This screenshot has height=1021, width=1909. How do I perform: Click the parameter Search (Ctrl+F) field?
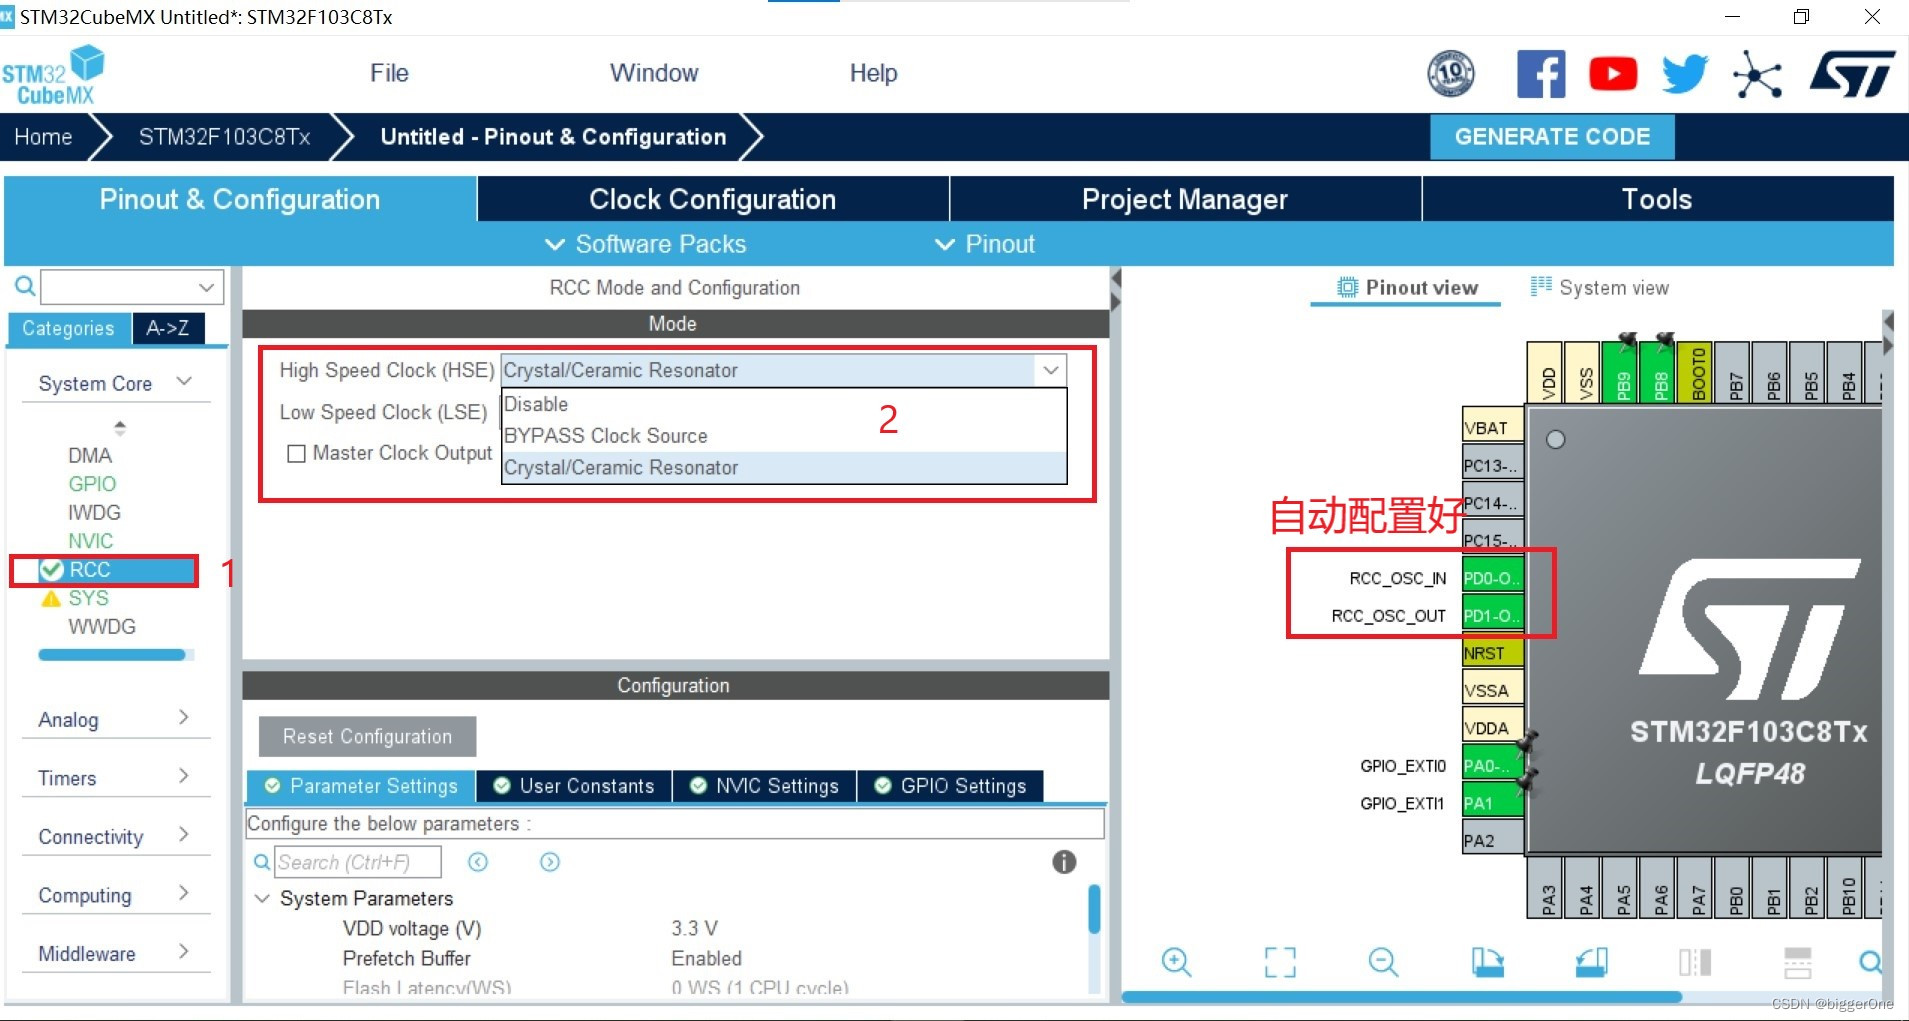tap(357, 862)
